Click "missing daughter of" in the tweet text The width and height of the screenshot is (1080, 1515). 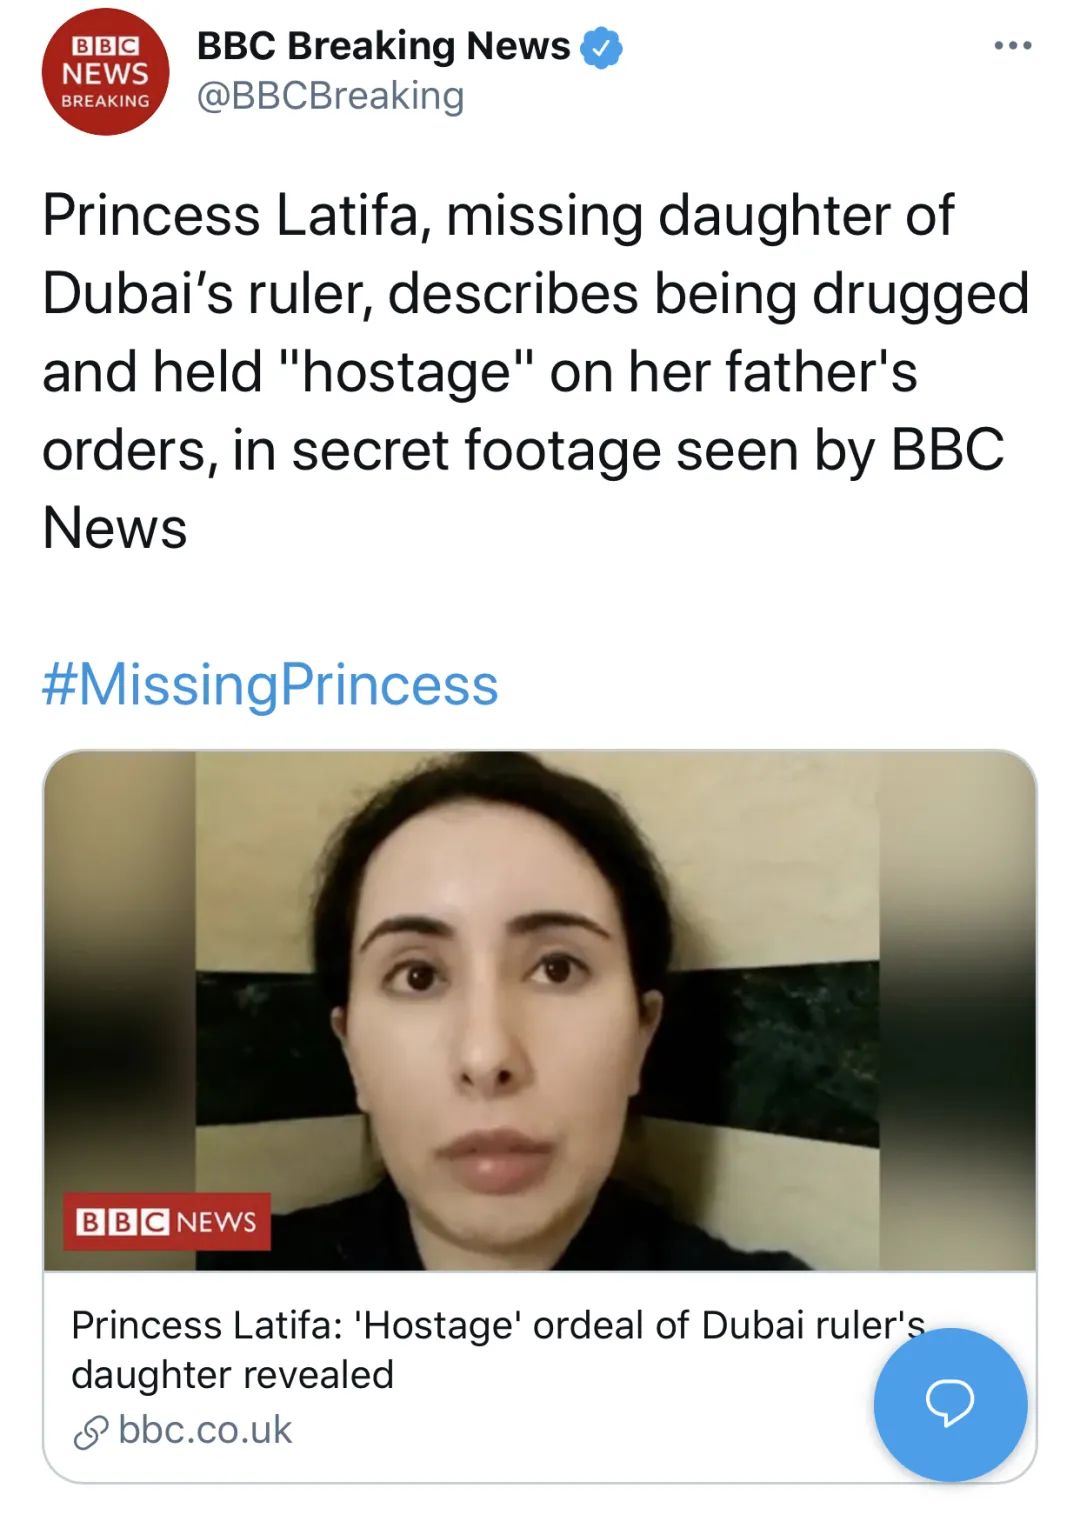[x=700, y=216]
